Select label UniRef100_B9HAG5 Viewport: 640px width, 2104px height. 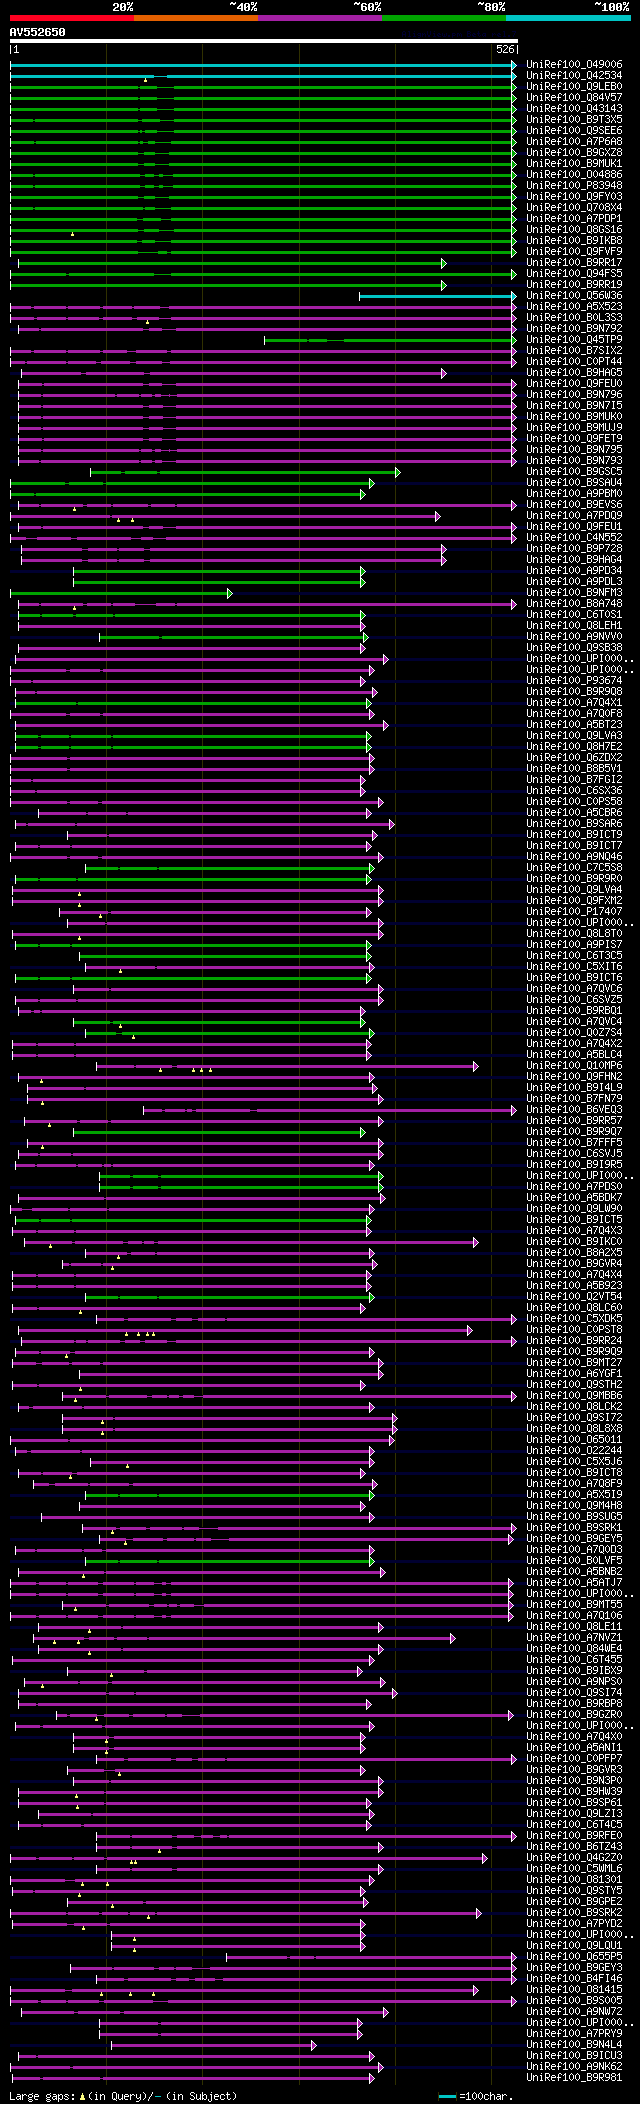tap(574, 373)
